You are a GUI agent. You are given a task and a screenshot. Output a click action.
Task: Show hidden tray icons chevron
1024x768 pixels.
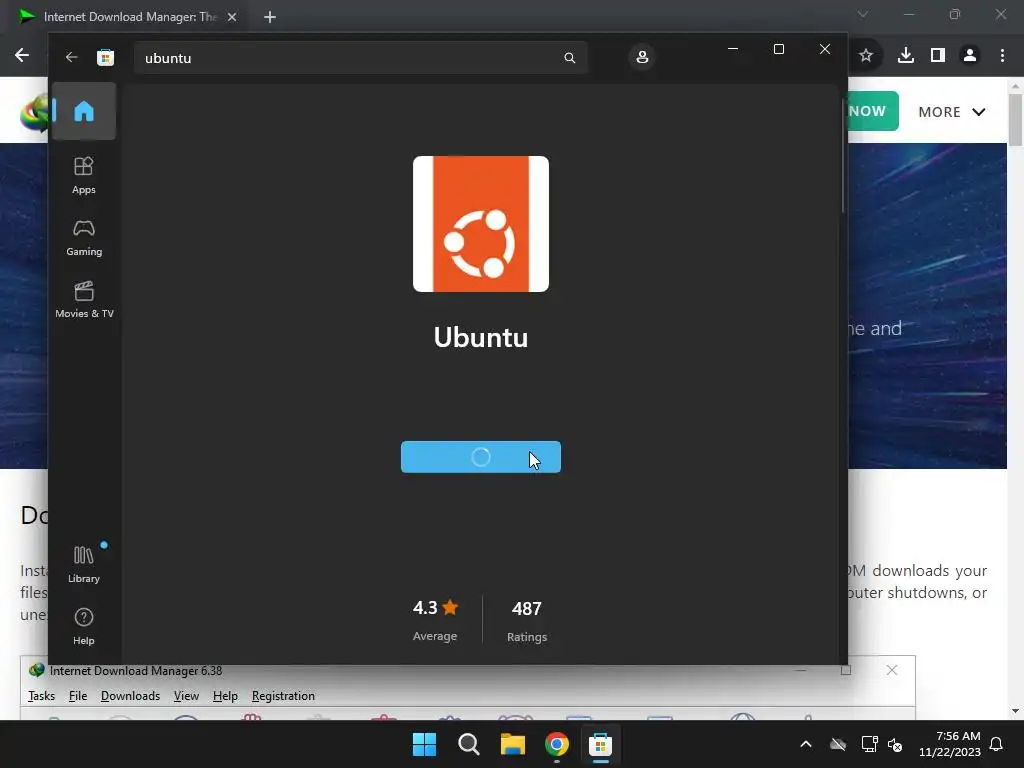pos(806,744)
